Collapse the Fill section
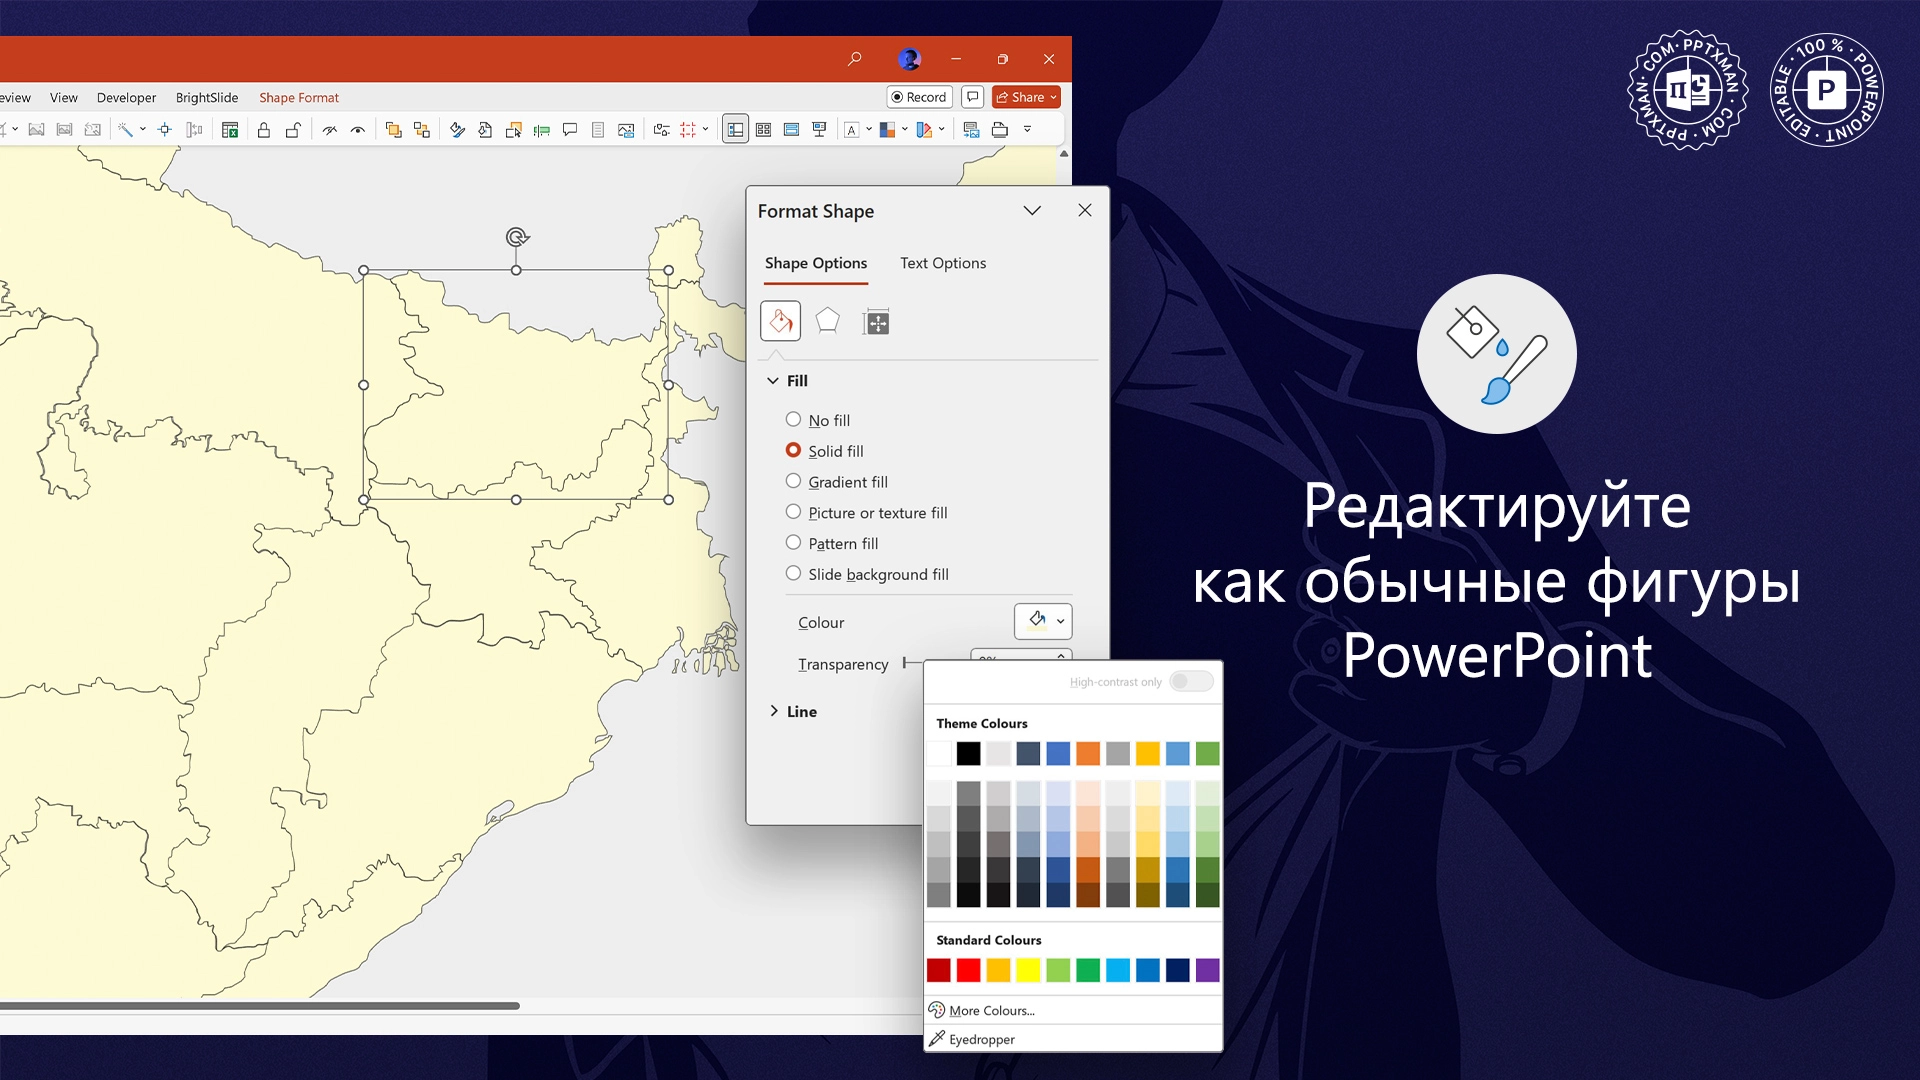This screenshot has width=1920, height=1080. click(774, 381)
